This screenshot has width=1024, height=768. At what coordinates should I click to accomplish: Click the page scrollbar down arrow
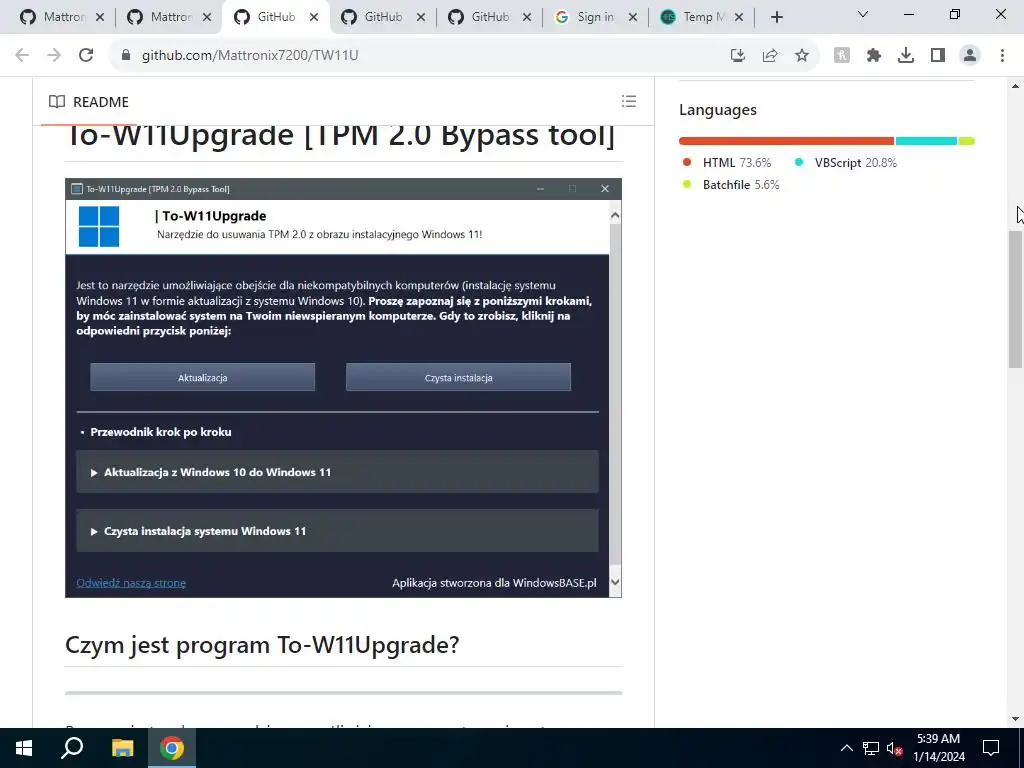coord(1015,720)
